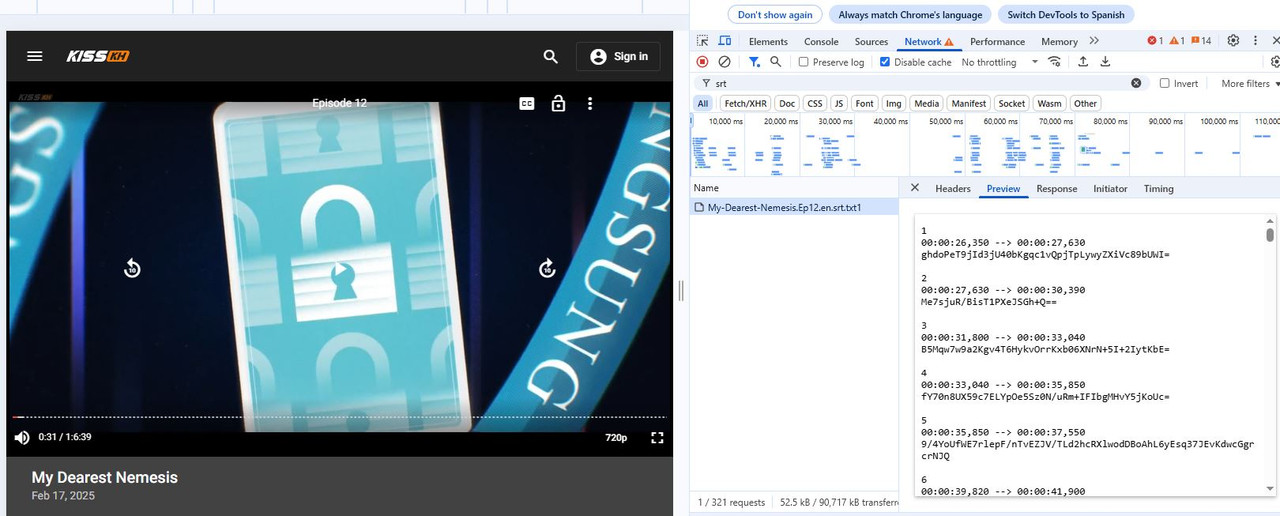This screenshot has height=516, width=1280.
Task: Filter requests by CSS
Action: [815, 104]
